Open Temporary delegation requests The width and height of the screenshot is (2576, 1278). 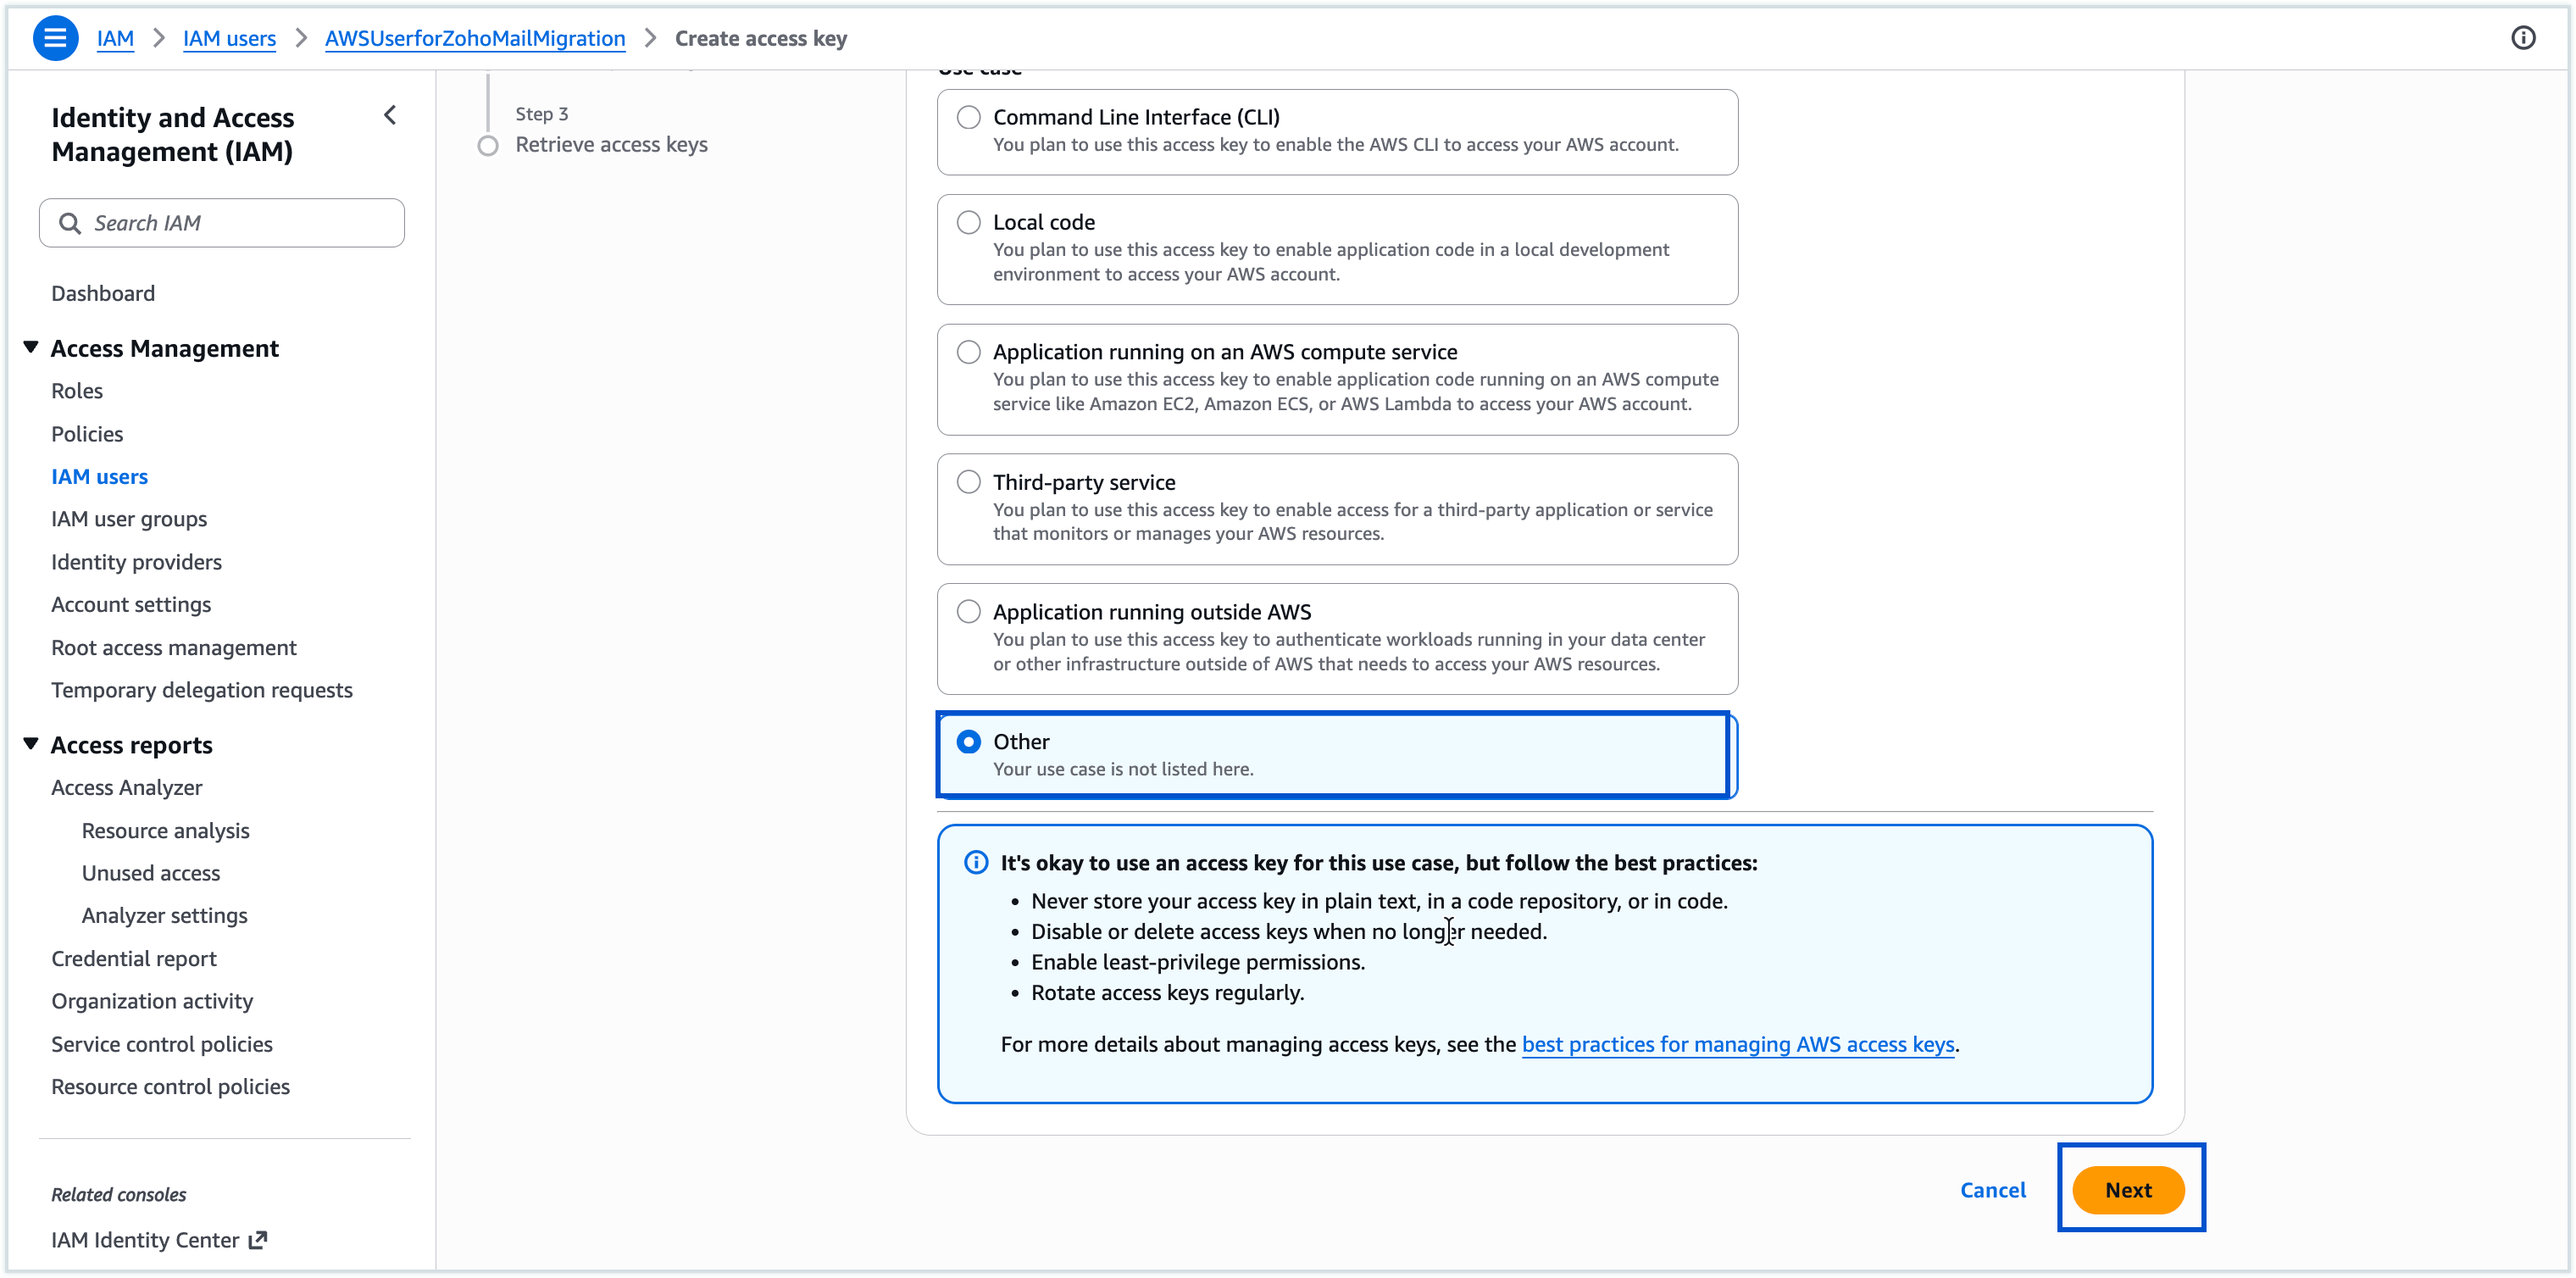pos(202,690)
